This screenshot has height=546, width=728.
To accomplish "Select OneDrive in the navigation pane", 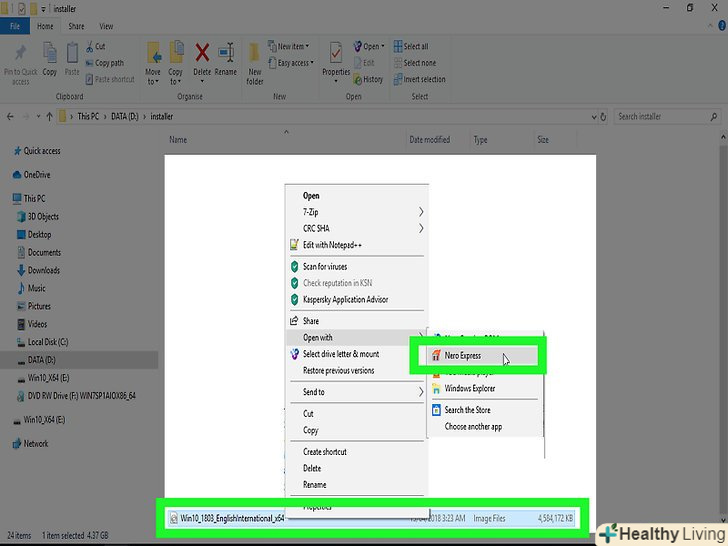I will 32,175.
